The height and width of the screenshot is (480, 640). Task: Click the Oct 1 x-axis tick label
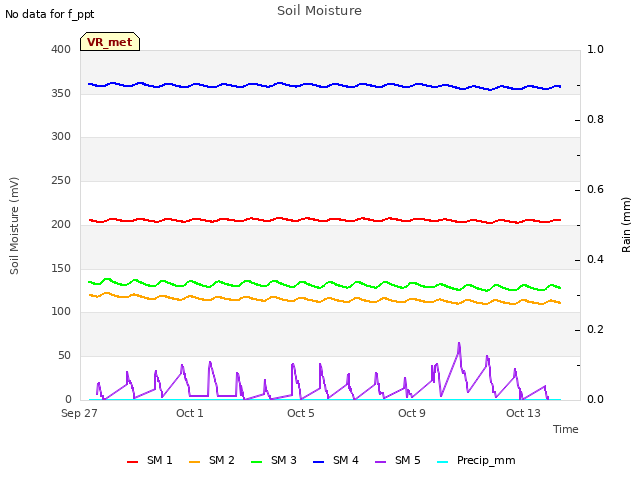[190, 413]
